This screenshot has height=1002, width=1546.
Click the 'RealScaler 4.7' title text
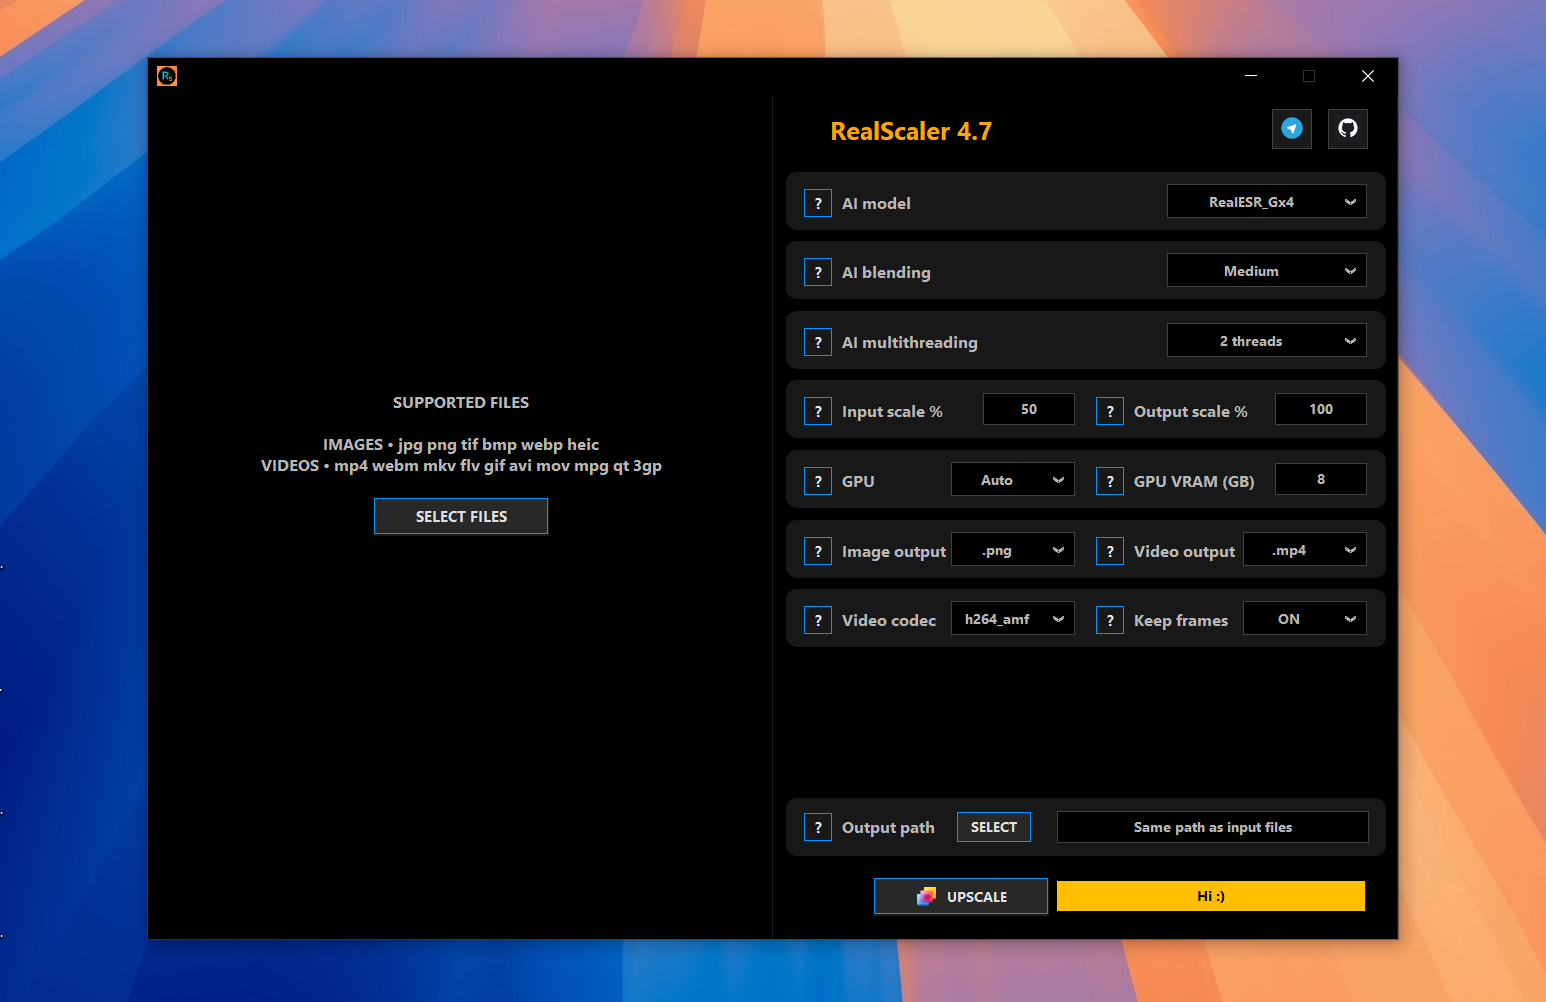tap(911, 131)
